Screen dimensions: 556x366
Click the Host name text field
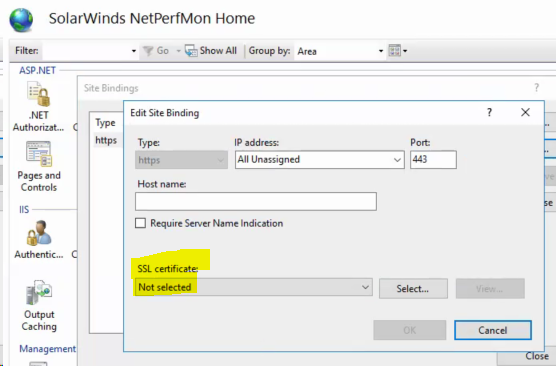point(256,201)
